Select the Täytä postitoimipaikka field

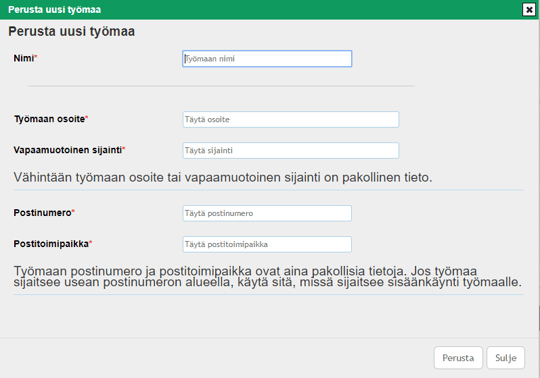(267, 244)
